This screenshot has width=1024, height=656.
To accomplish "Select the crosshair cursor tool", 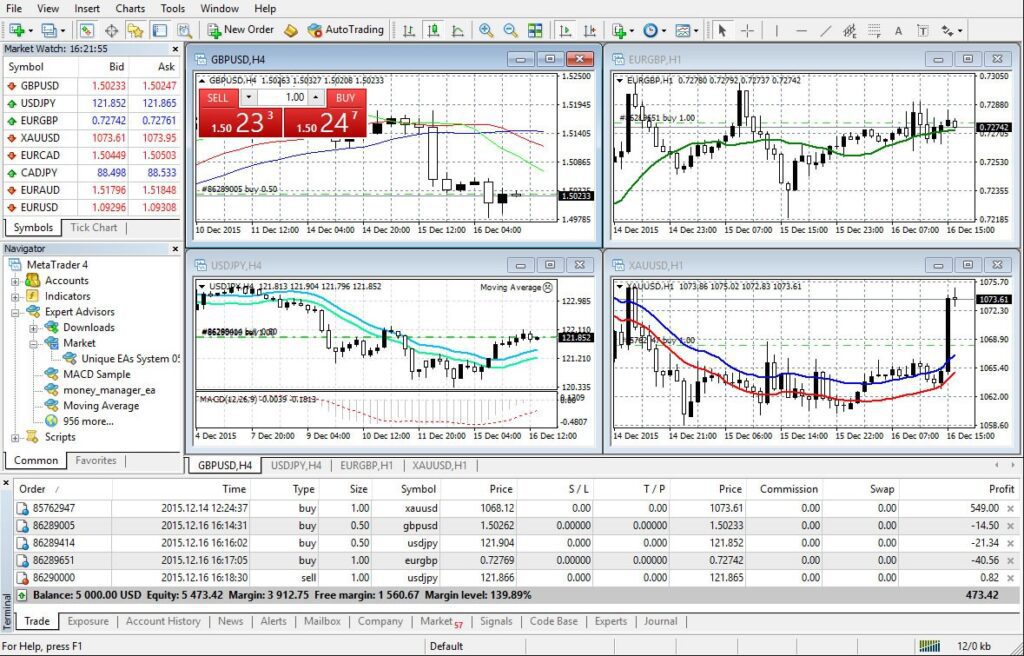I will coord(747,30).
